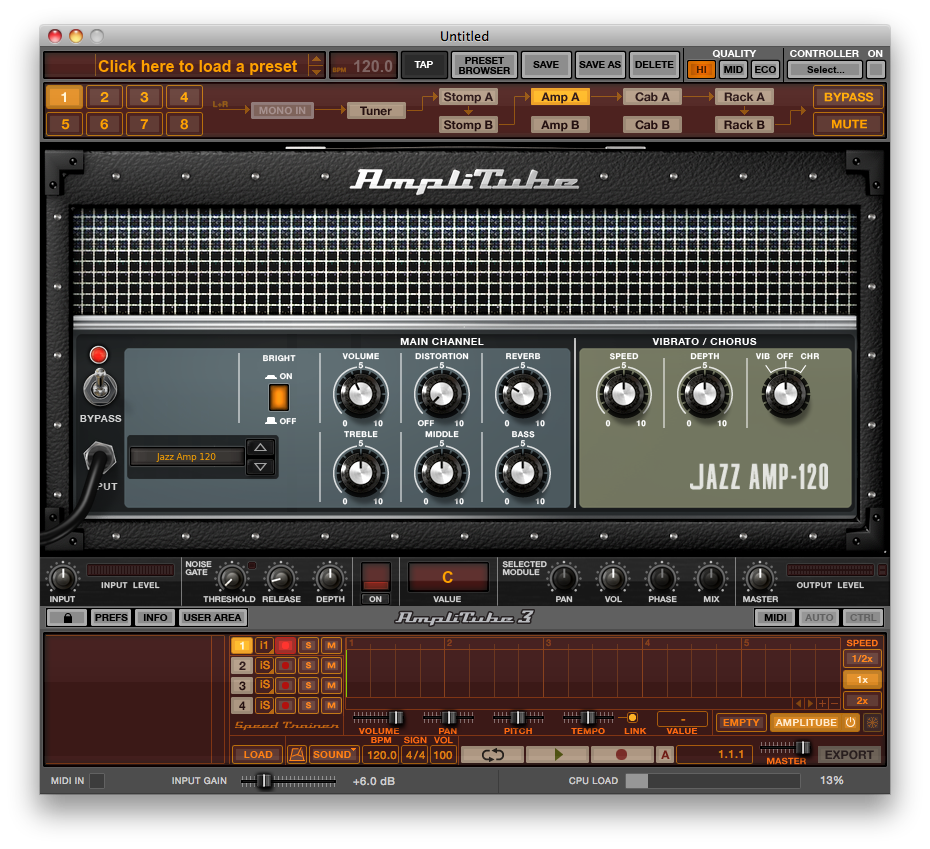Open the preset list 'Click here to load a preset'
This screenshot has width=930, height=849.
coord(198,66)
